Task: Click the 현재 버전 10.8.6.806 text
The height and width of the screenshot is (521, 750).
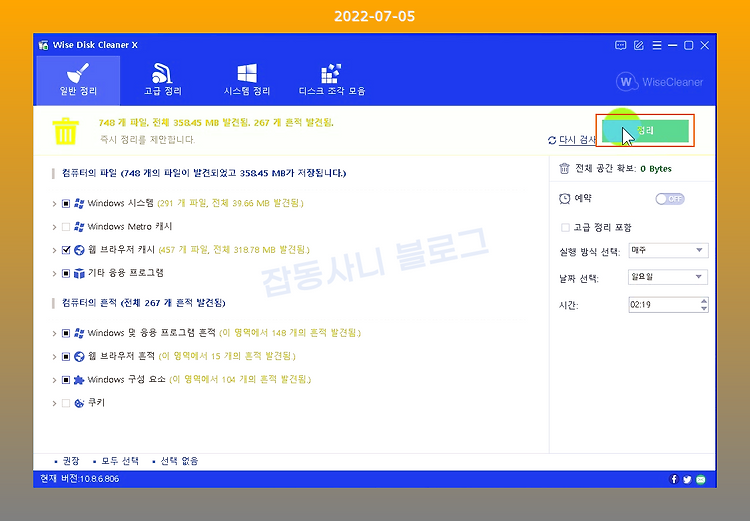Action: pyautogui.click(x=79, y=479)
